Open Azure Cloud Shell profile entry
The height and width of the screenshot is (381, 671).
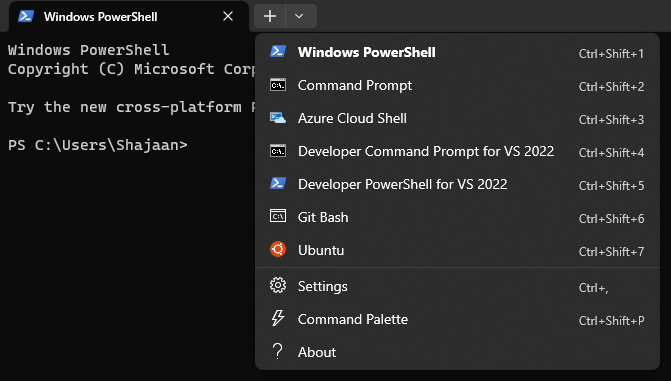point(457,119)
